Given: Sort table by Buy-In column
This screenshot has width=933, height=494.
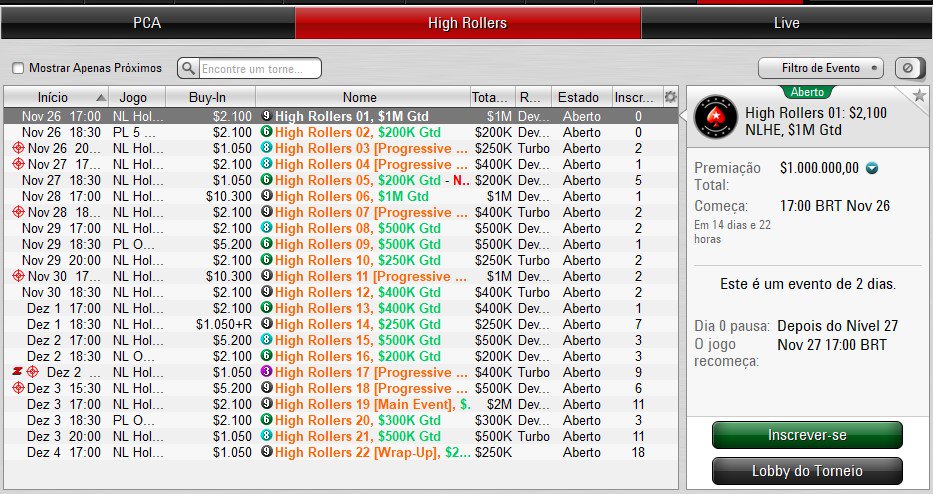Looking at the screenshot, I should pyautogui.click(x=211, y=97).
